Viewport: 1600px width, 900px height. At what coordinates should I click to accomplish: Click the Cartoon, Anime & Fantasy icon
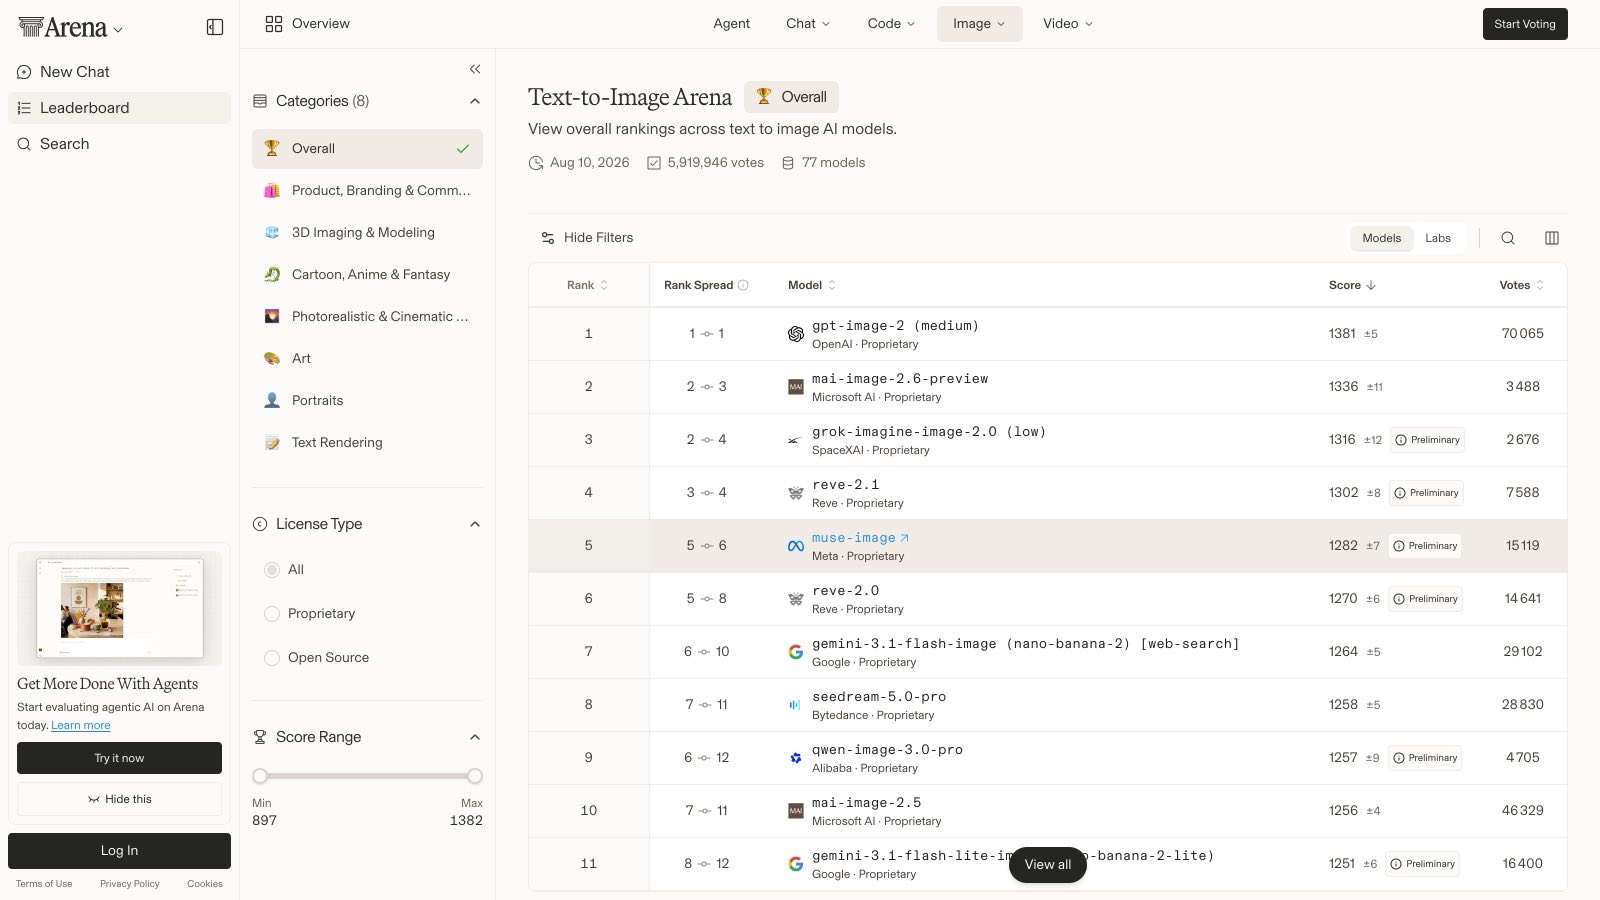pyautogui.click(x=272, y=274)
